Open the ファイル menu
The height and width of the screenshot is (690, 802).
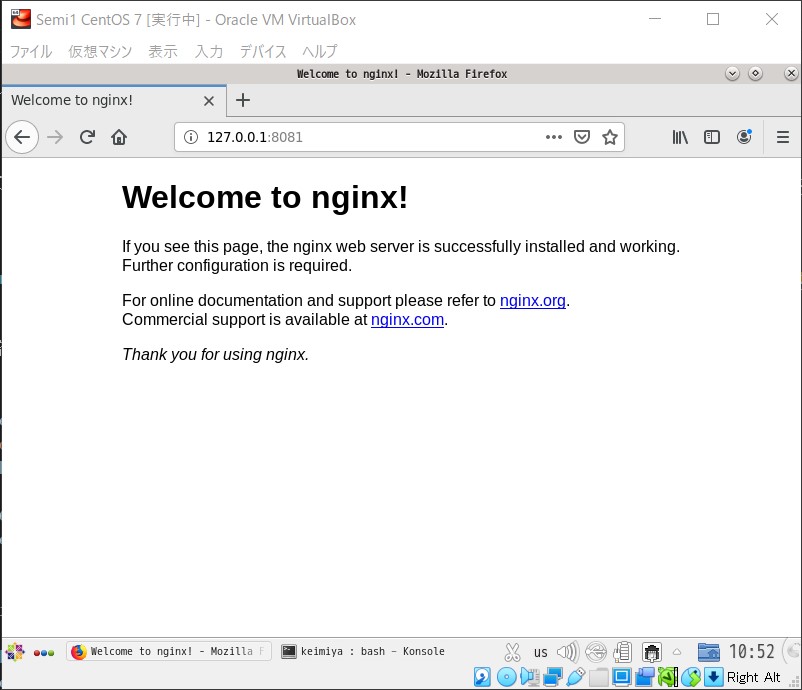pos(31,51)
